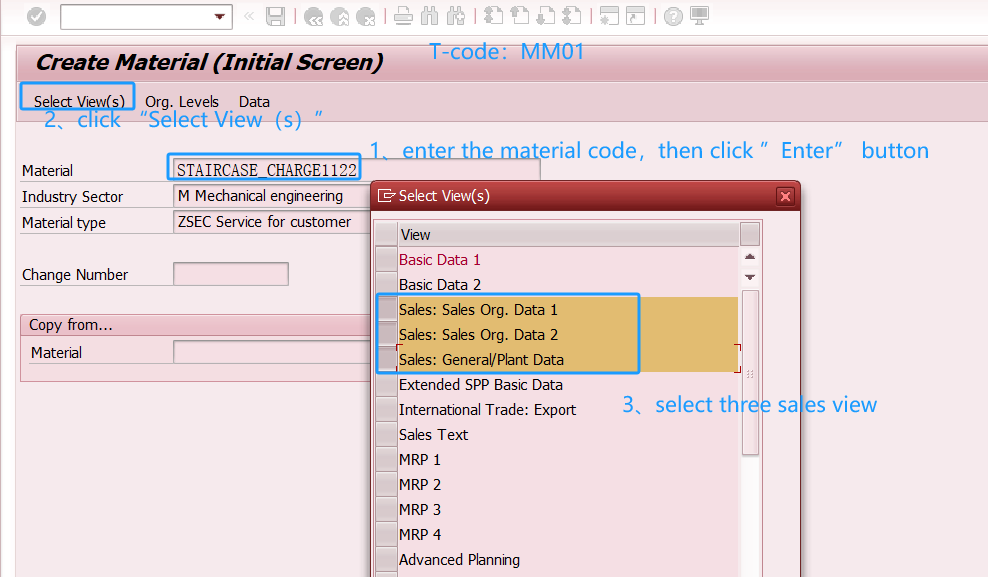
Task: Select the International Trade: Export view
Action: 487,410
